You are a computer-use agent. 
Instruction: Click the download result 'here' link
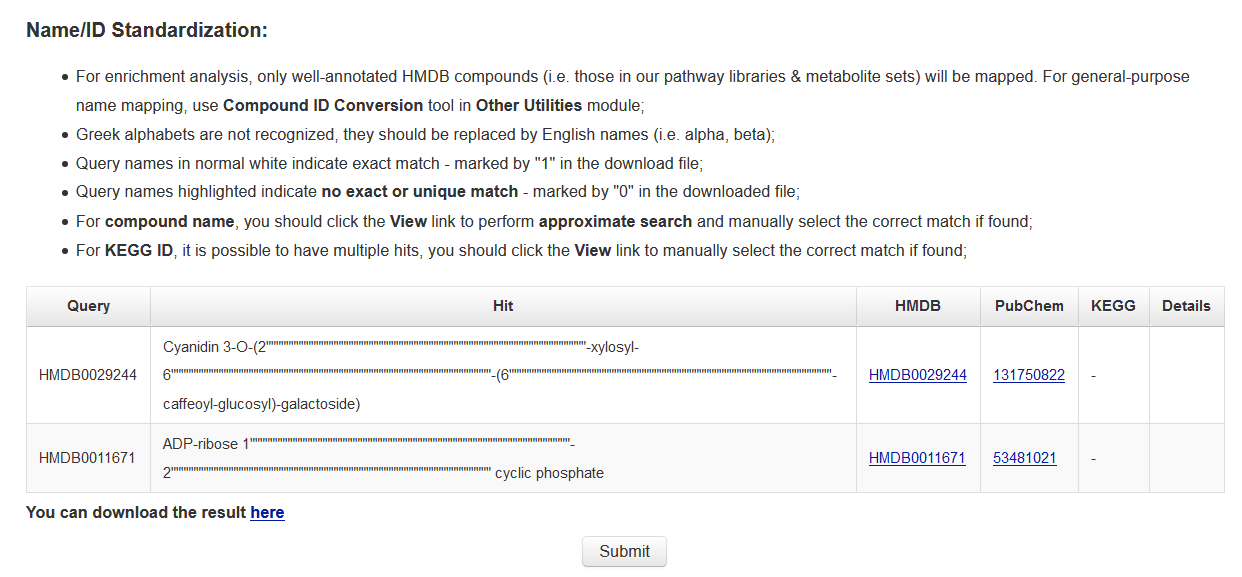coord(267,512)
